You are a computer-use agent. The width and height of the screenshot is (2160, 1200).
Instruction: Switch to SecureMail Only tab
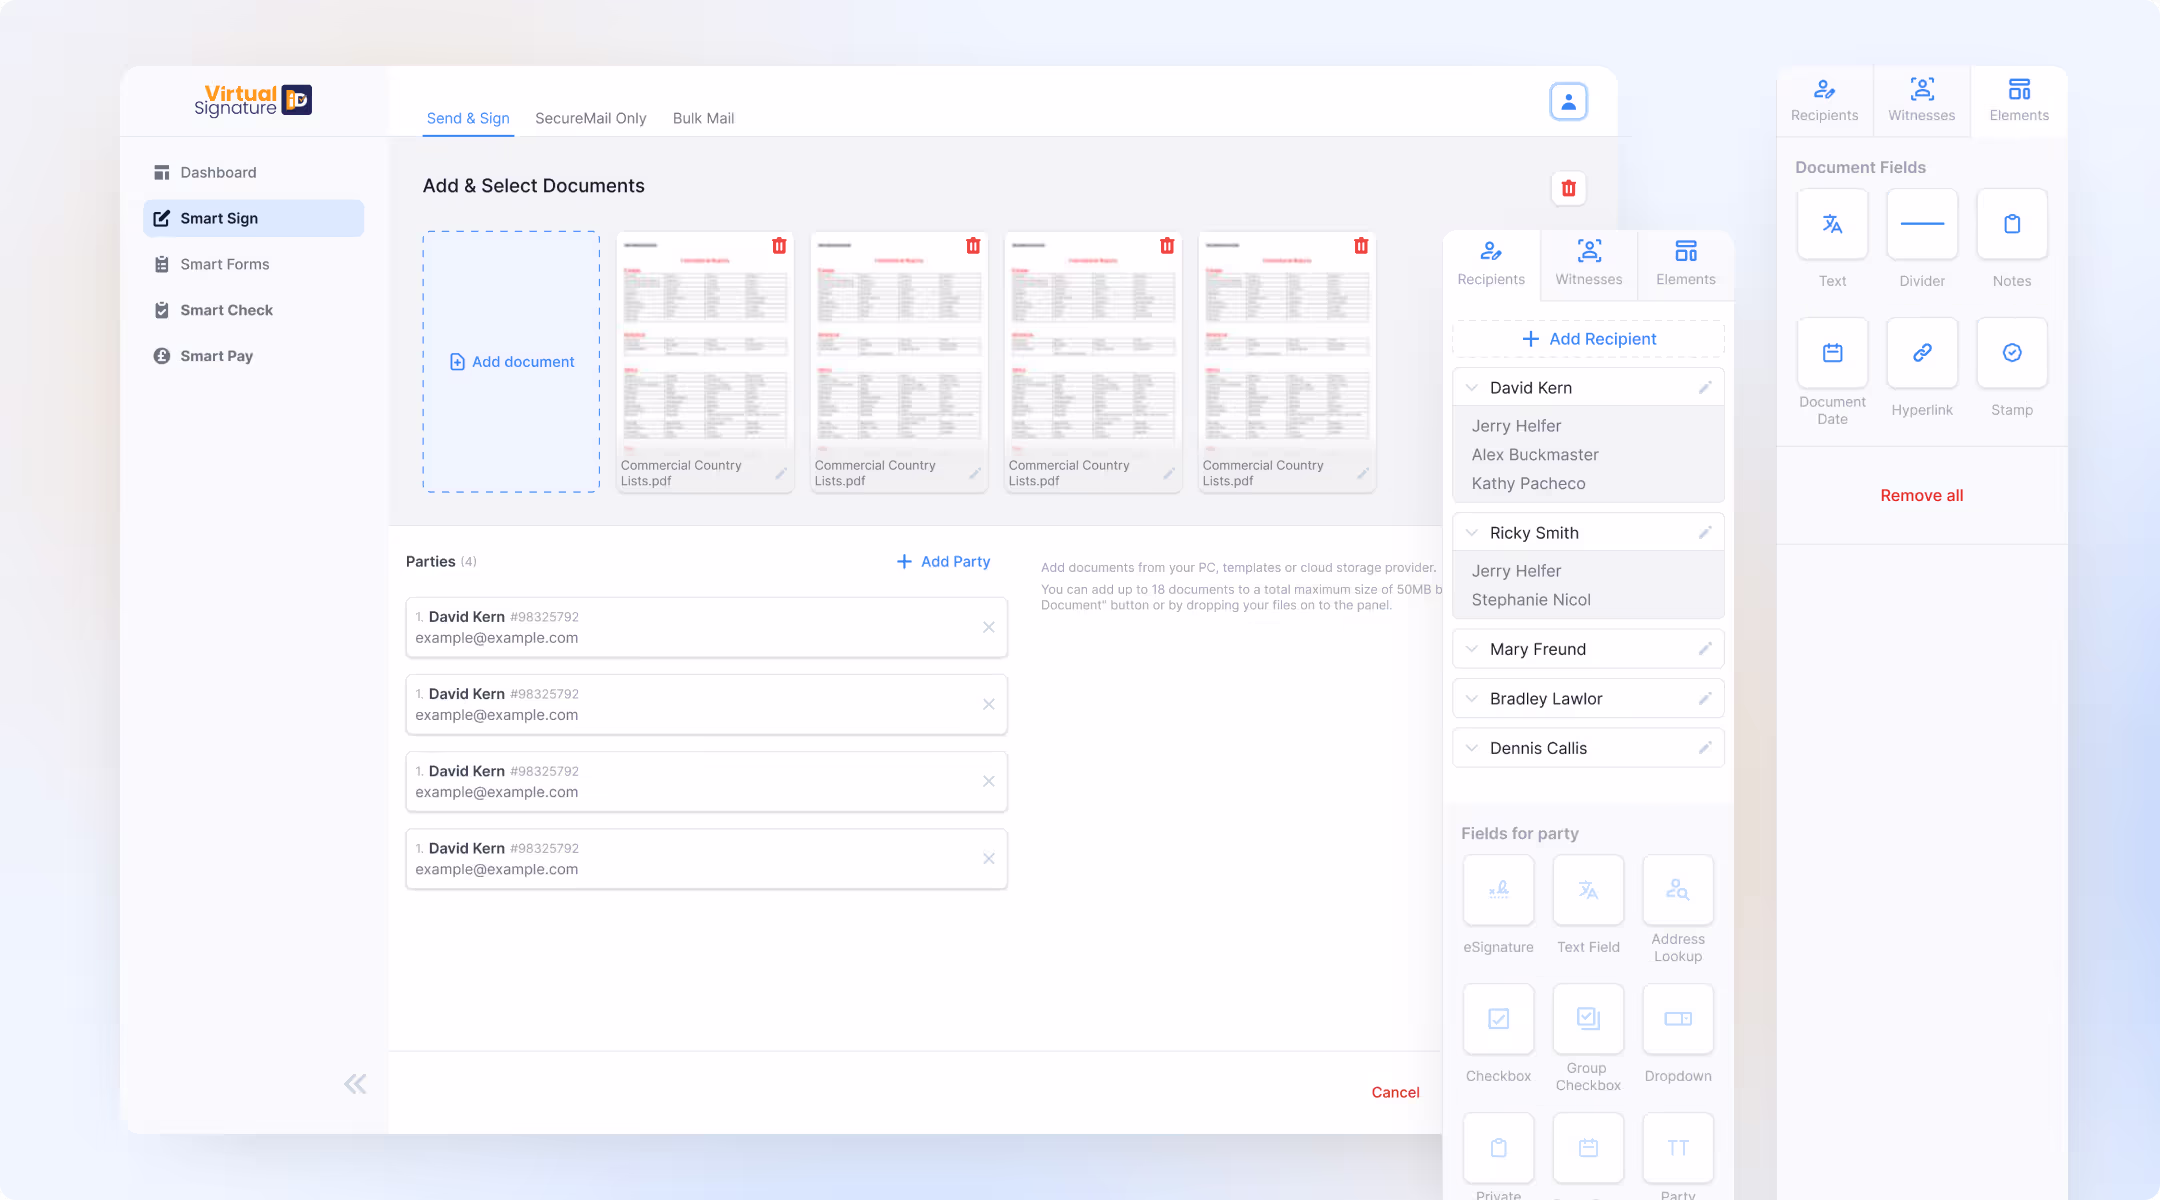(590, 118)
